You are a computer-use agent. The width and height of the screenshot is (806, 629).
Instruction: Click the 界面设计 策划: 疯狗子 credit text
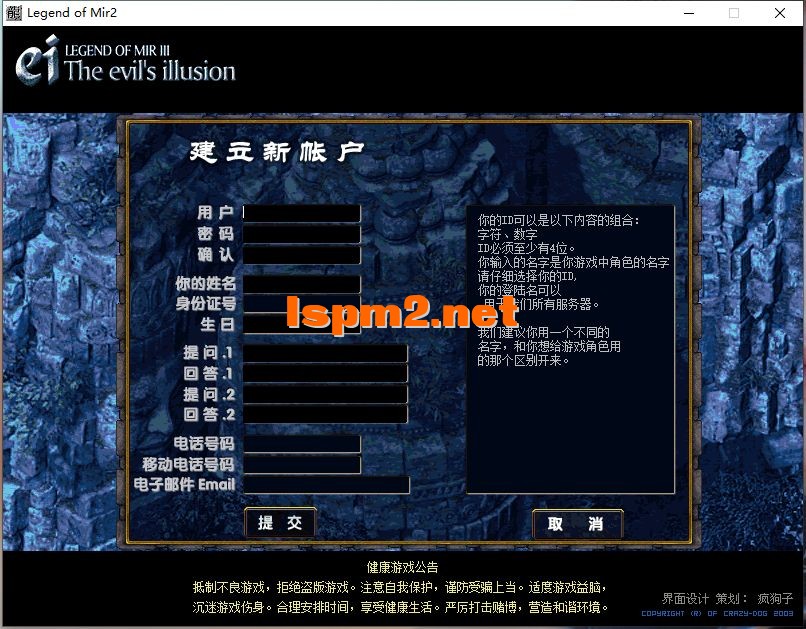pyautogui.click(x=727, y=599)
